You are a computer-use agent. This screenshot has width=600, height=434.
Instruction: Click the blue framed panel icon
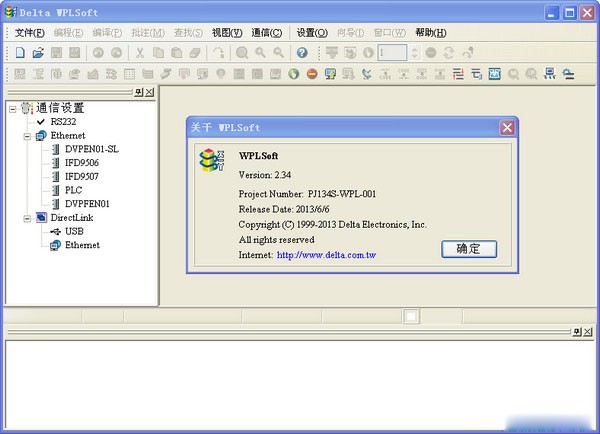tap(494, 73)
